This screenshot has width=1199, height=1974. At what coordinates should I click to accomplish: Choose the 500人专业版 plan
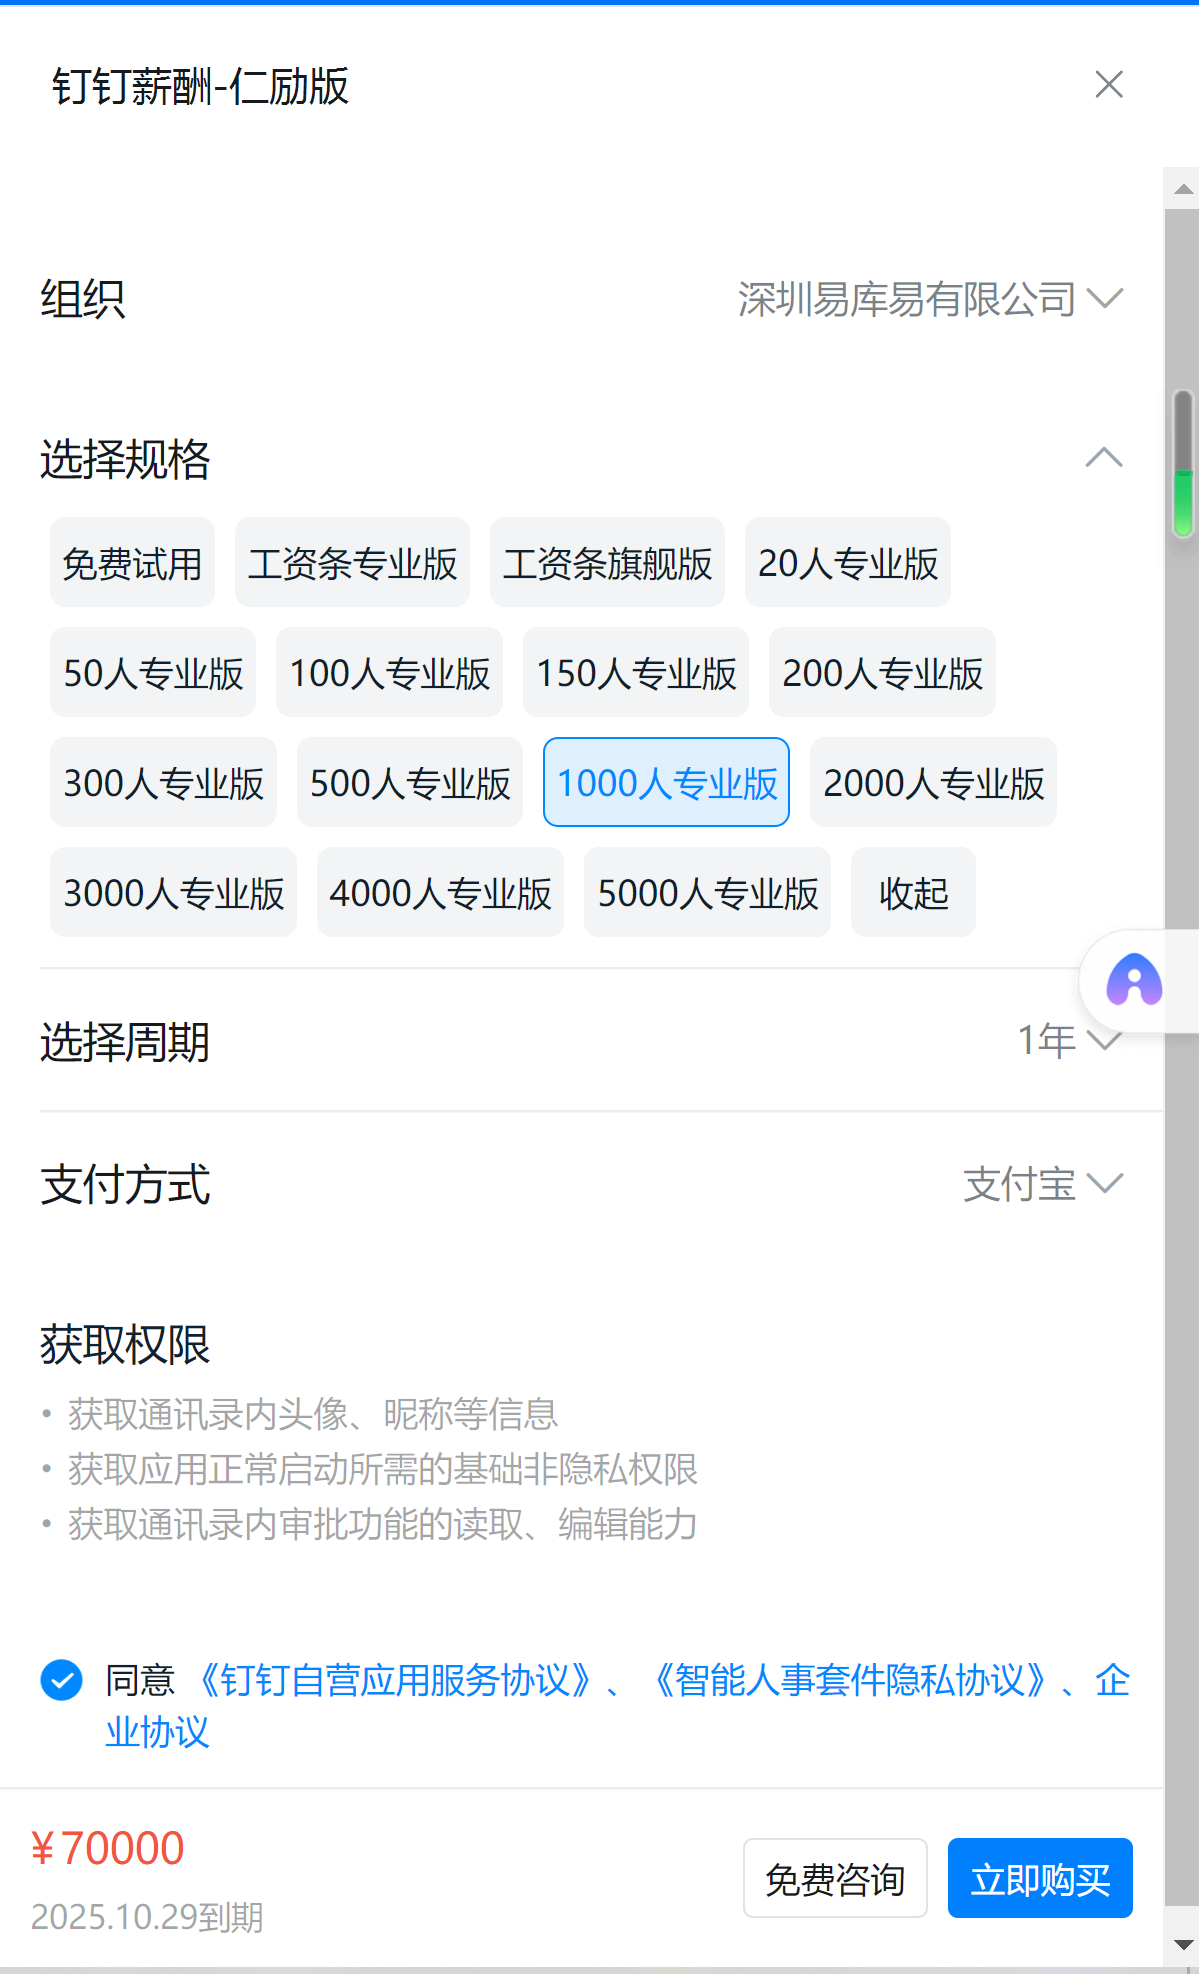coord(410,782)
